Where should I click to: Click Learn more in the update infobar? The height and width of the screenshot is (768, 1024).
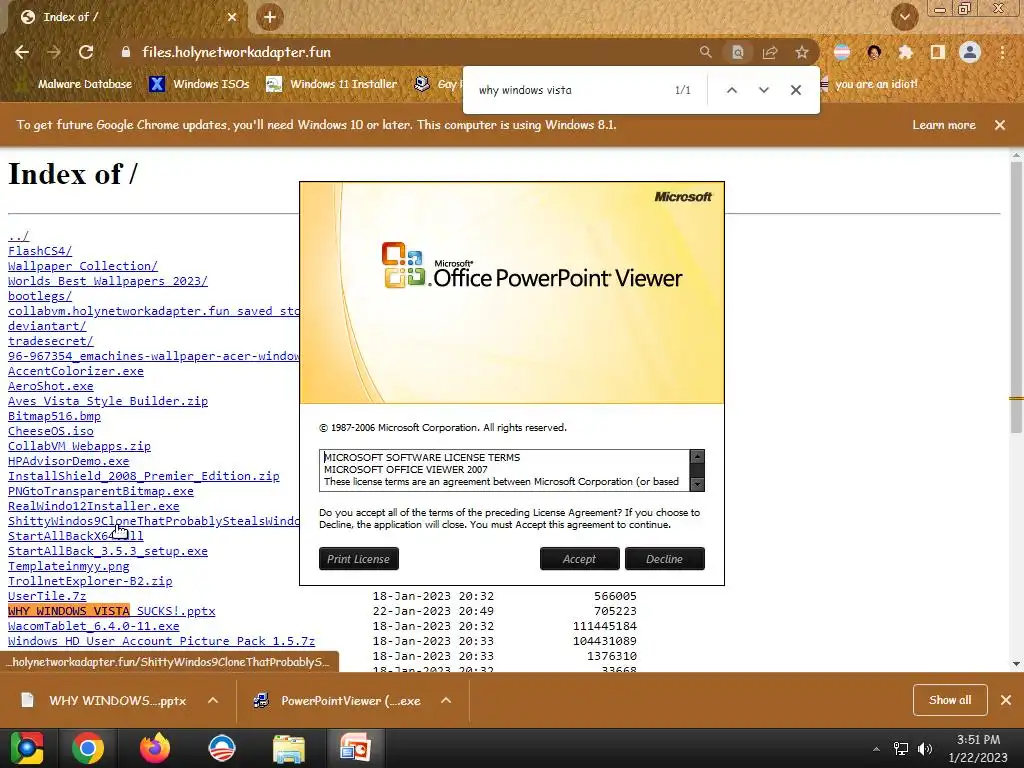(944, 125)
